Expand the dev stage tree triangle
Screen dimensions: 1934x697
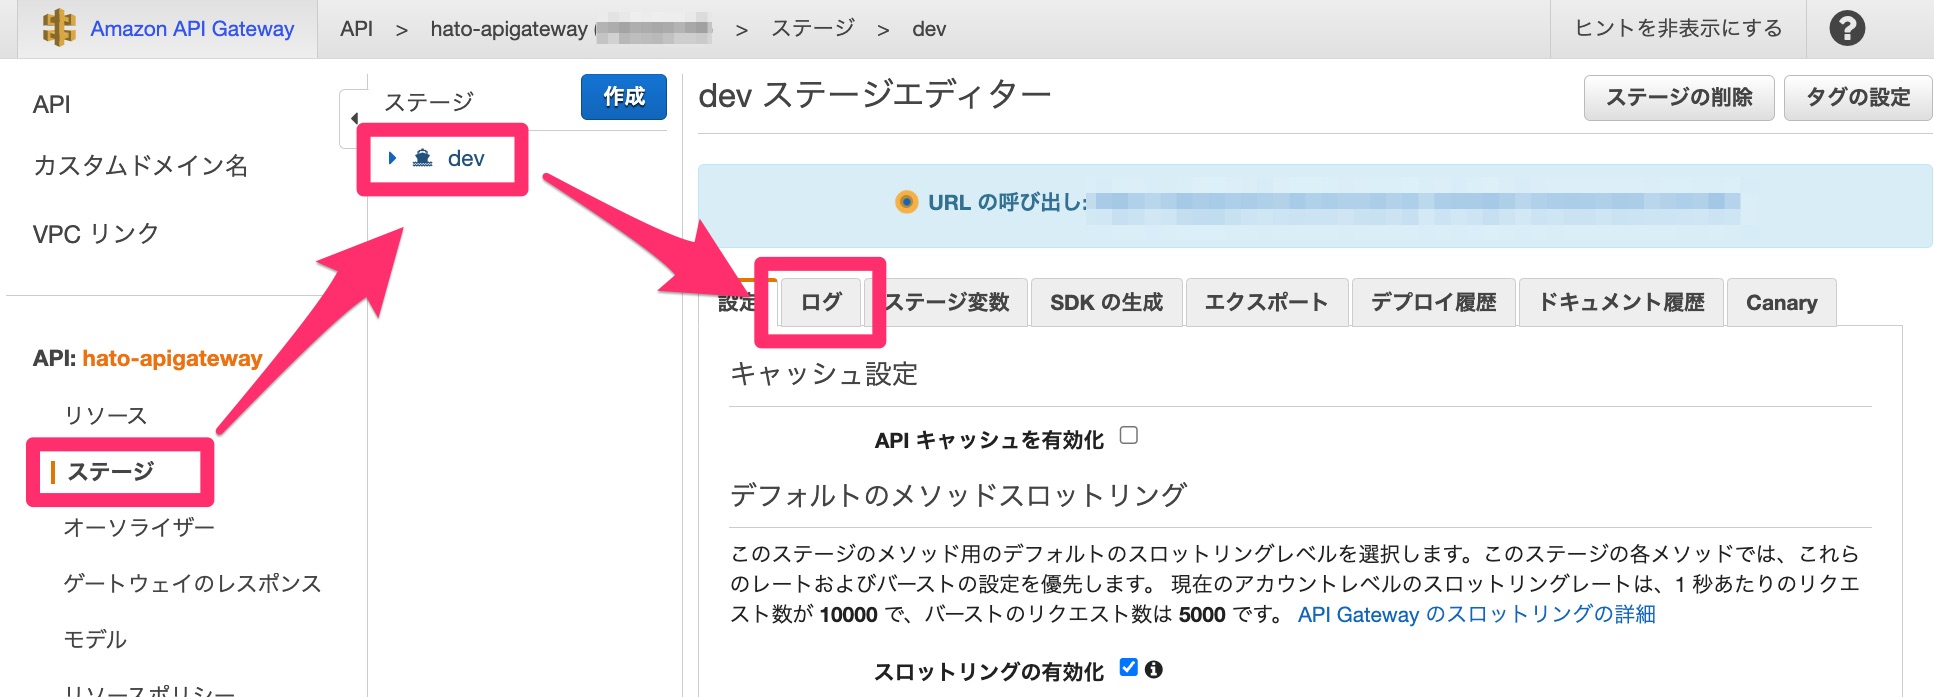coord(393,158)
